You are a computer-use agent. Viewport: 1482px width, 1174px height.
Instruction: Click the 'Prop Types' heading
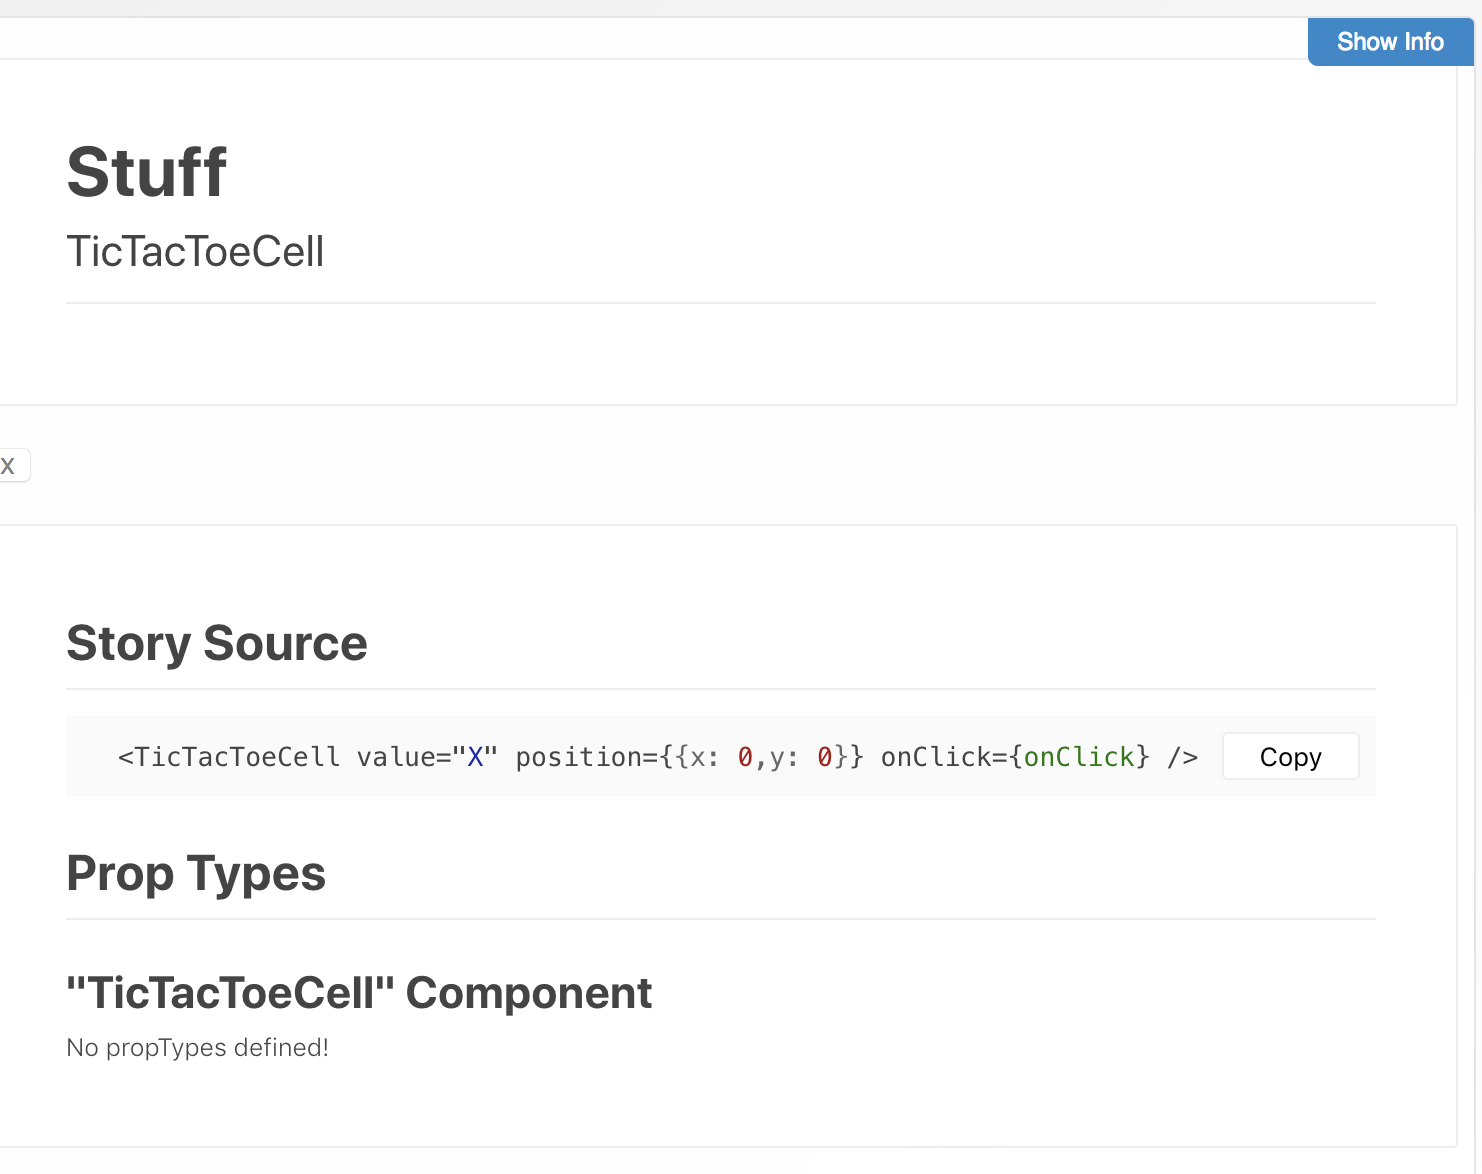click(x=196, y=873)
